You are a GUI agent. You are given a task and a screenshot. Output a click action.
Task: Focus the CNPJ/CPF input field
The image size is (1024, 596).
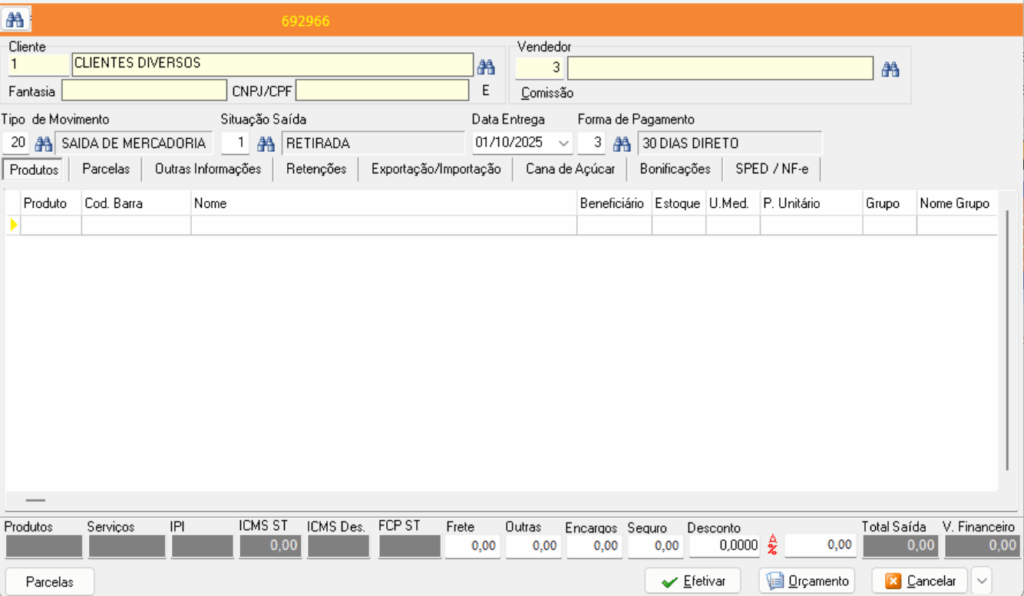pyautogui.click(x=382, y=91)
